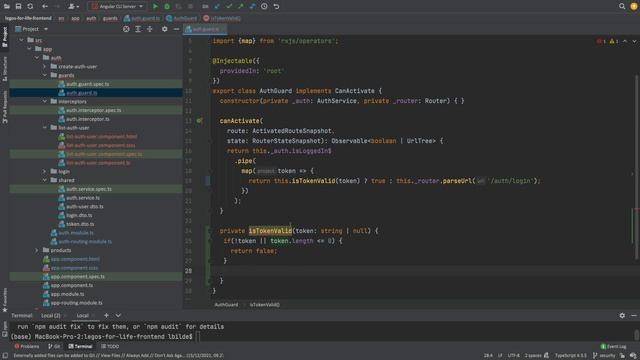This screenshot has height=360, width=640.
Task: Open the Project view selector dropdown
Action: [32, 29]
